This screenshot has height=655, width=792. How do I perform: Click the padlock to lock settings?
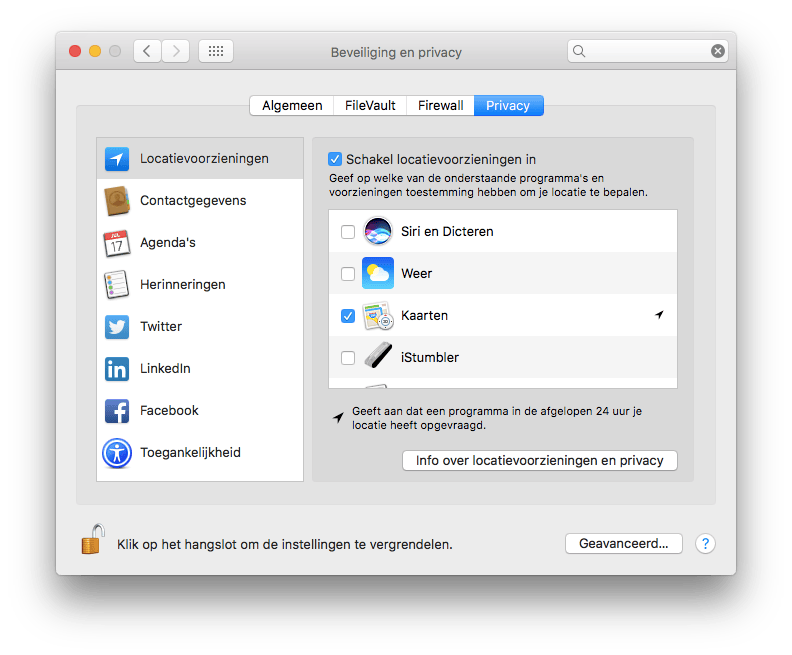click(x=93, y=539)
